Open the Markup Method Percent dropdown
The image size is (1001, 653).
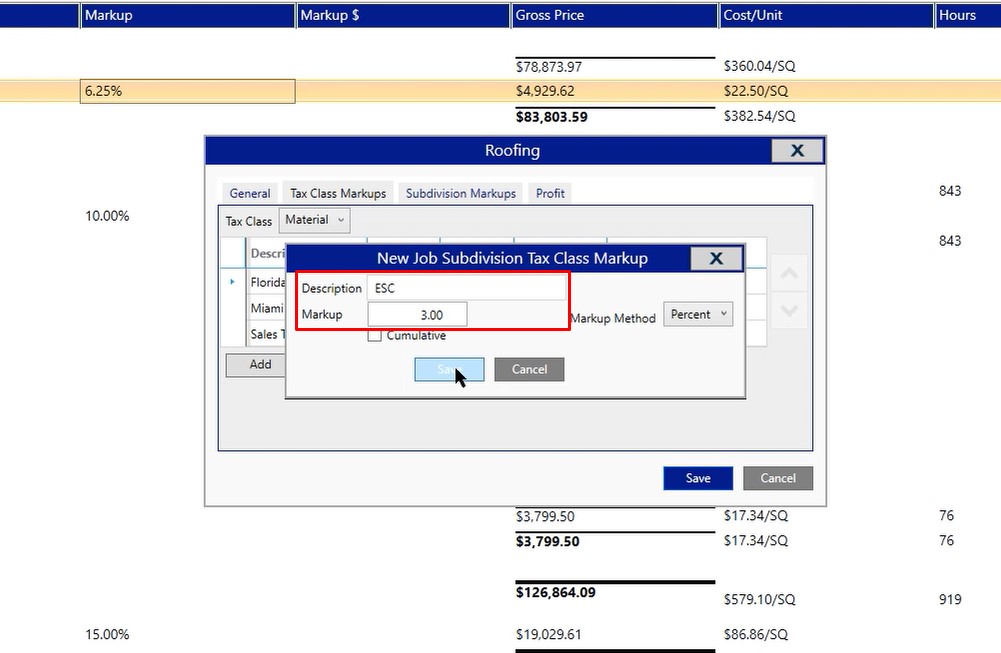point(698,314)
